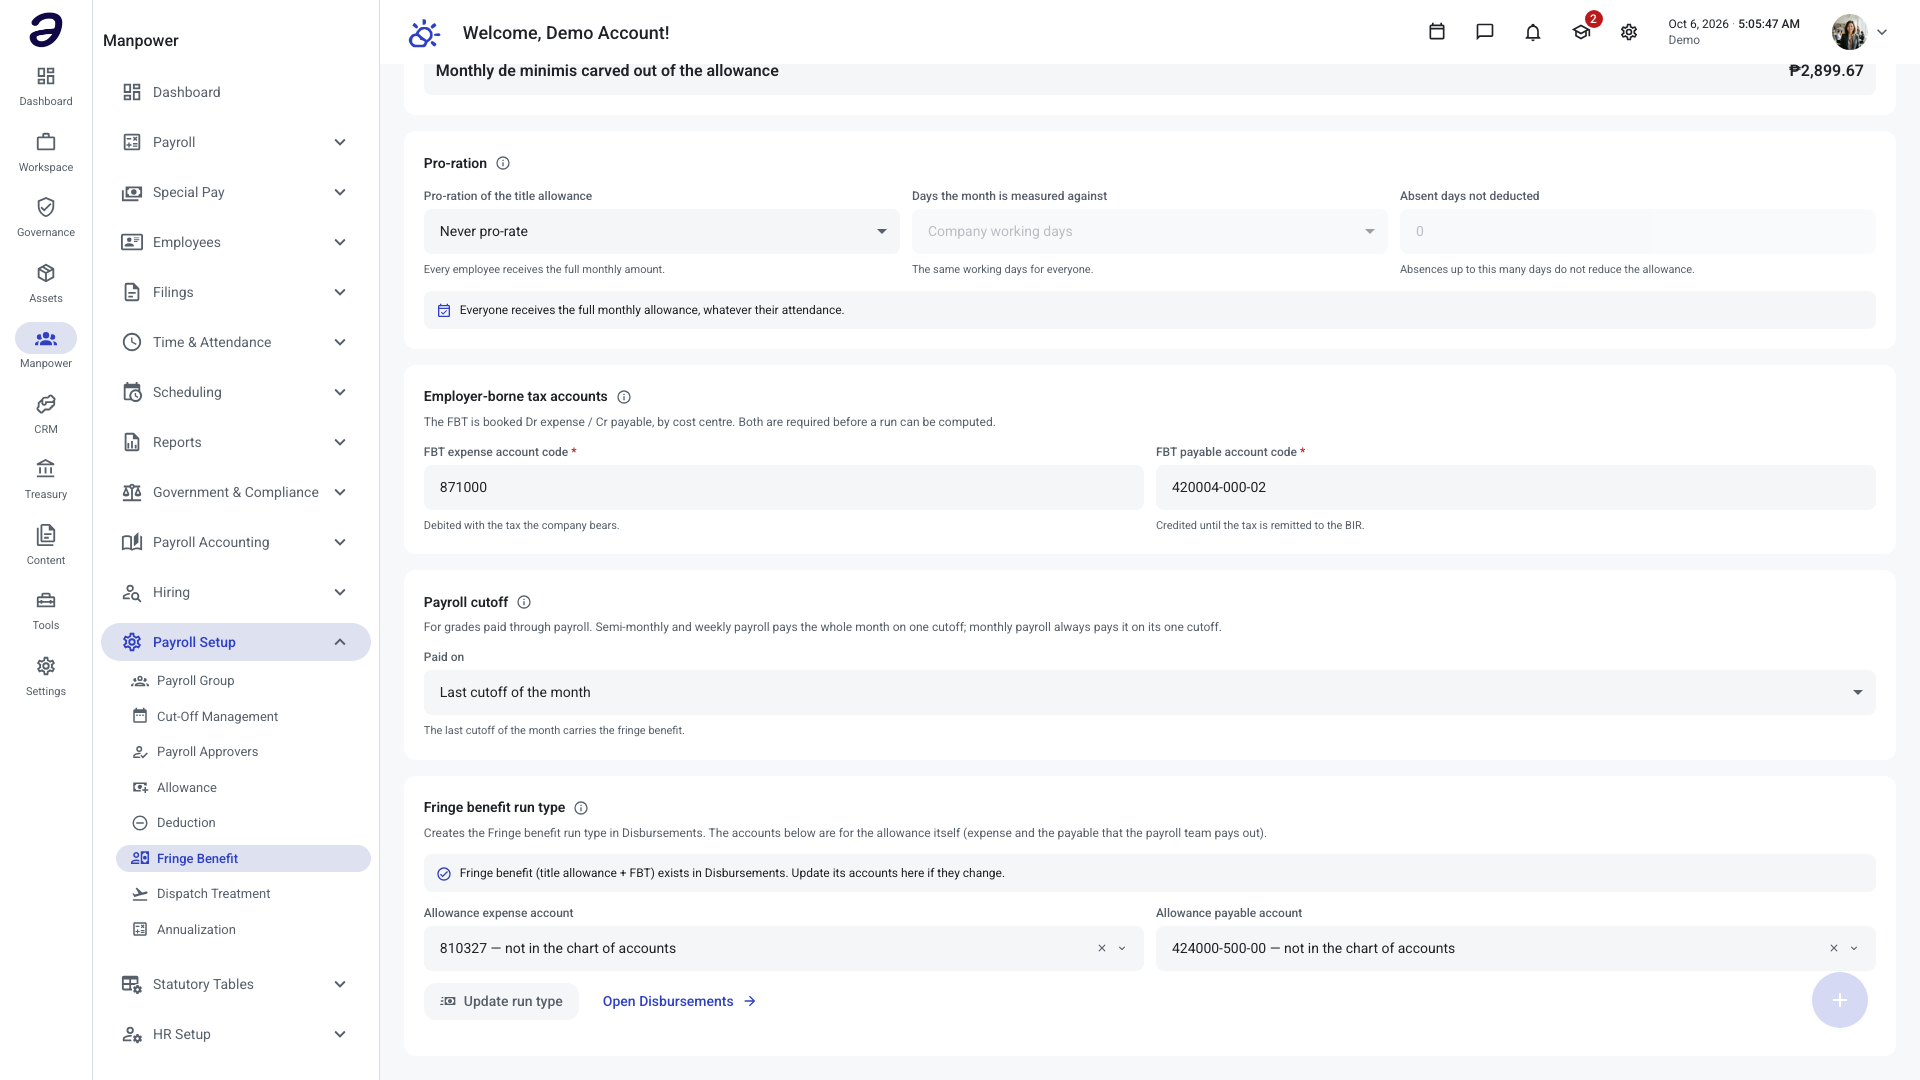
Task: Open the Dispatch Treatment item
Action: point(243,894)
